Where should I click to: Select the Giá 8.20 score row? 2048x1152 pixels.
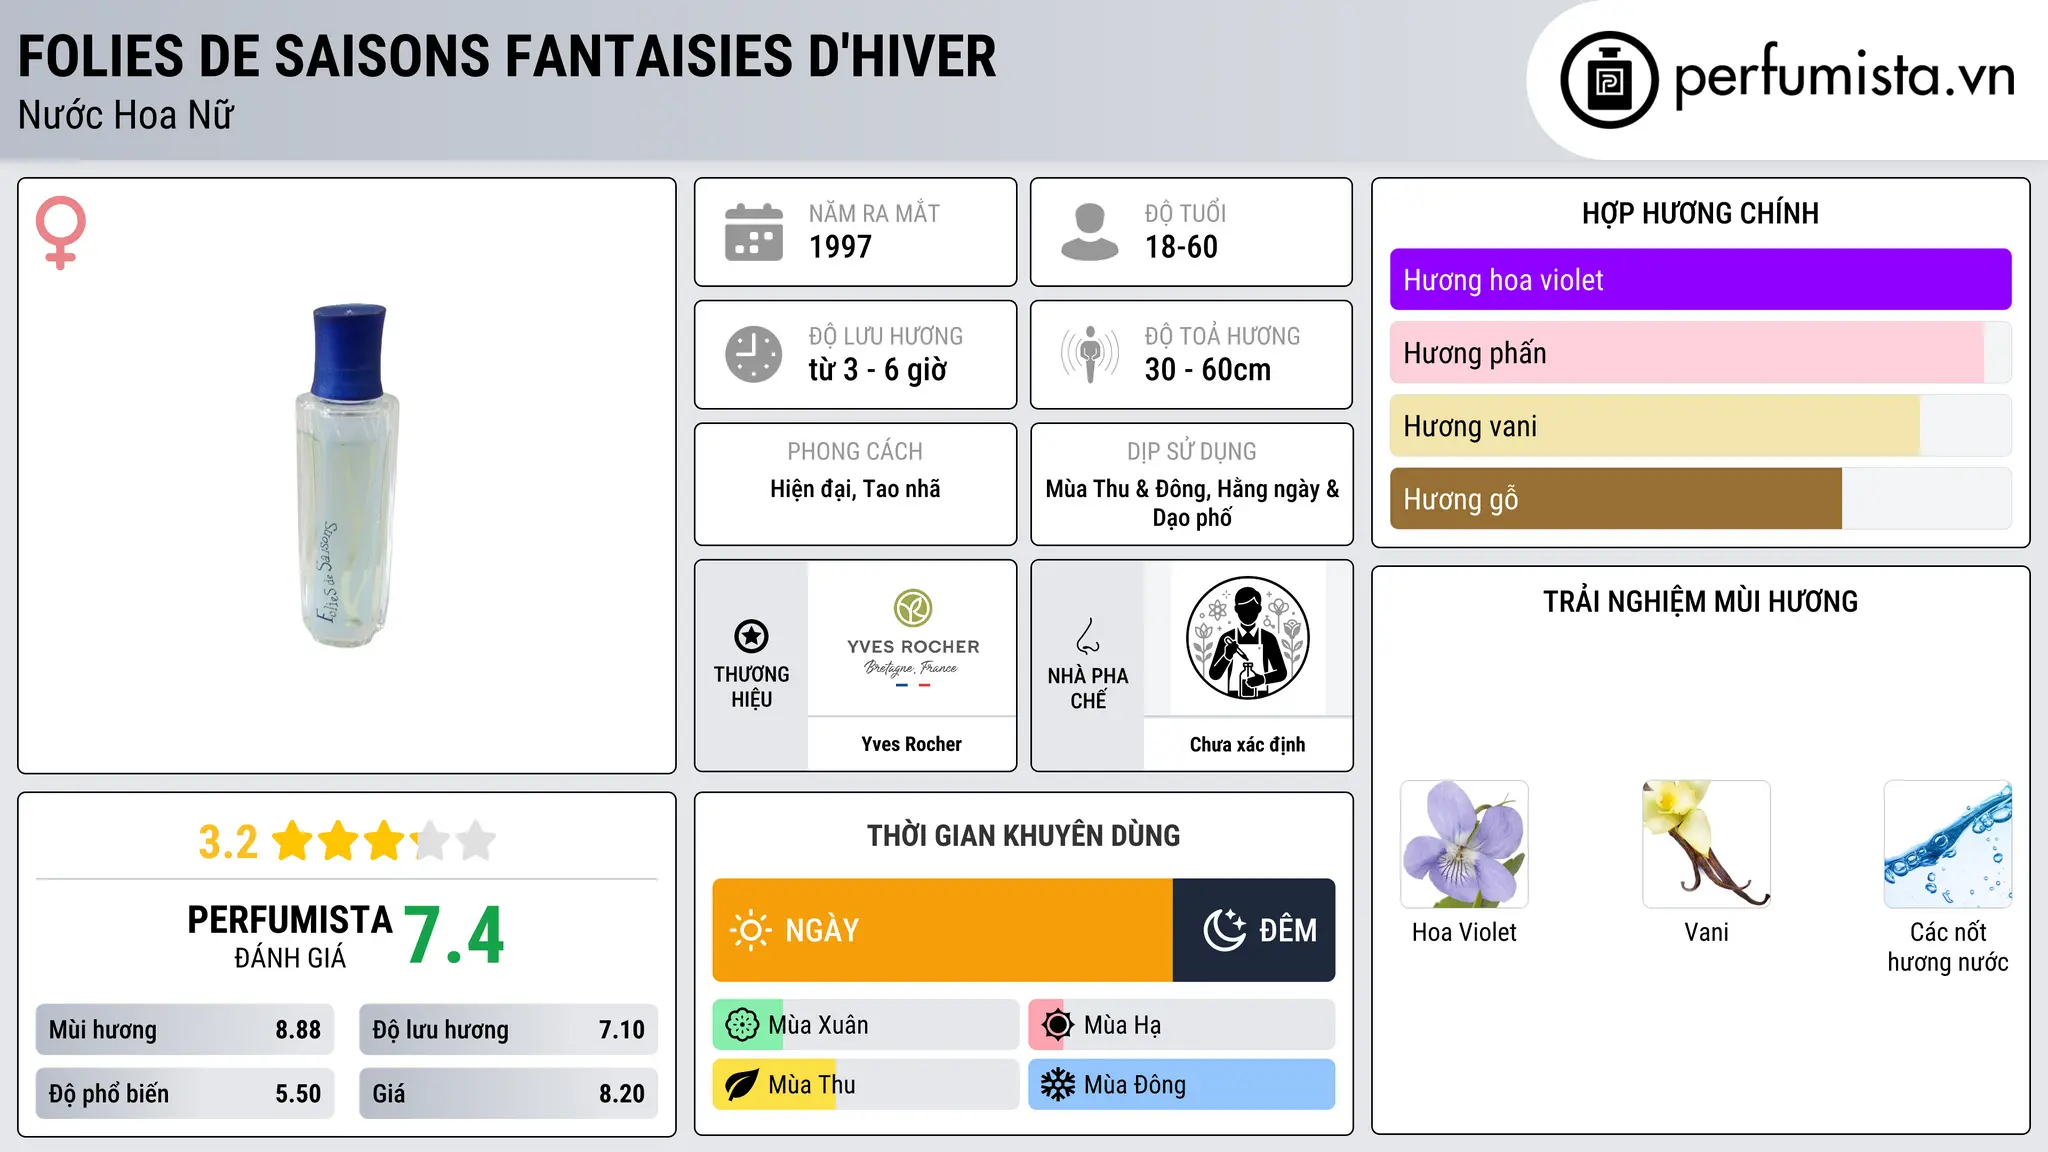(x=508, y=1094)
